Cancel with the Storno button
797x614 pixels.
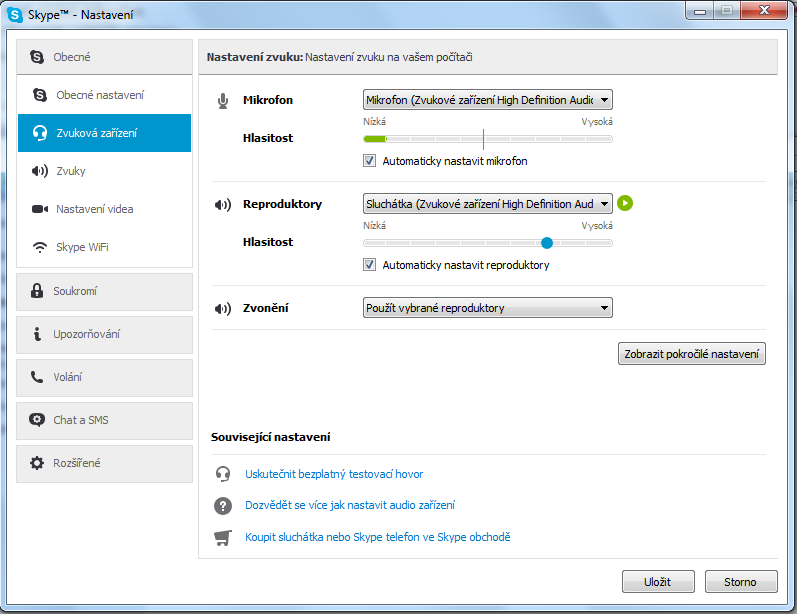click(741, 581)
